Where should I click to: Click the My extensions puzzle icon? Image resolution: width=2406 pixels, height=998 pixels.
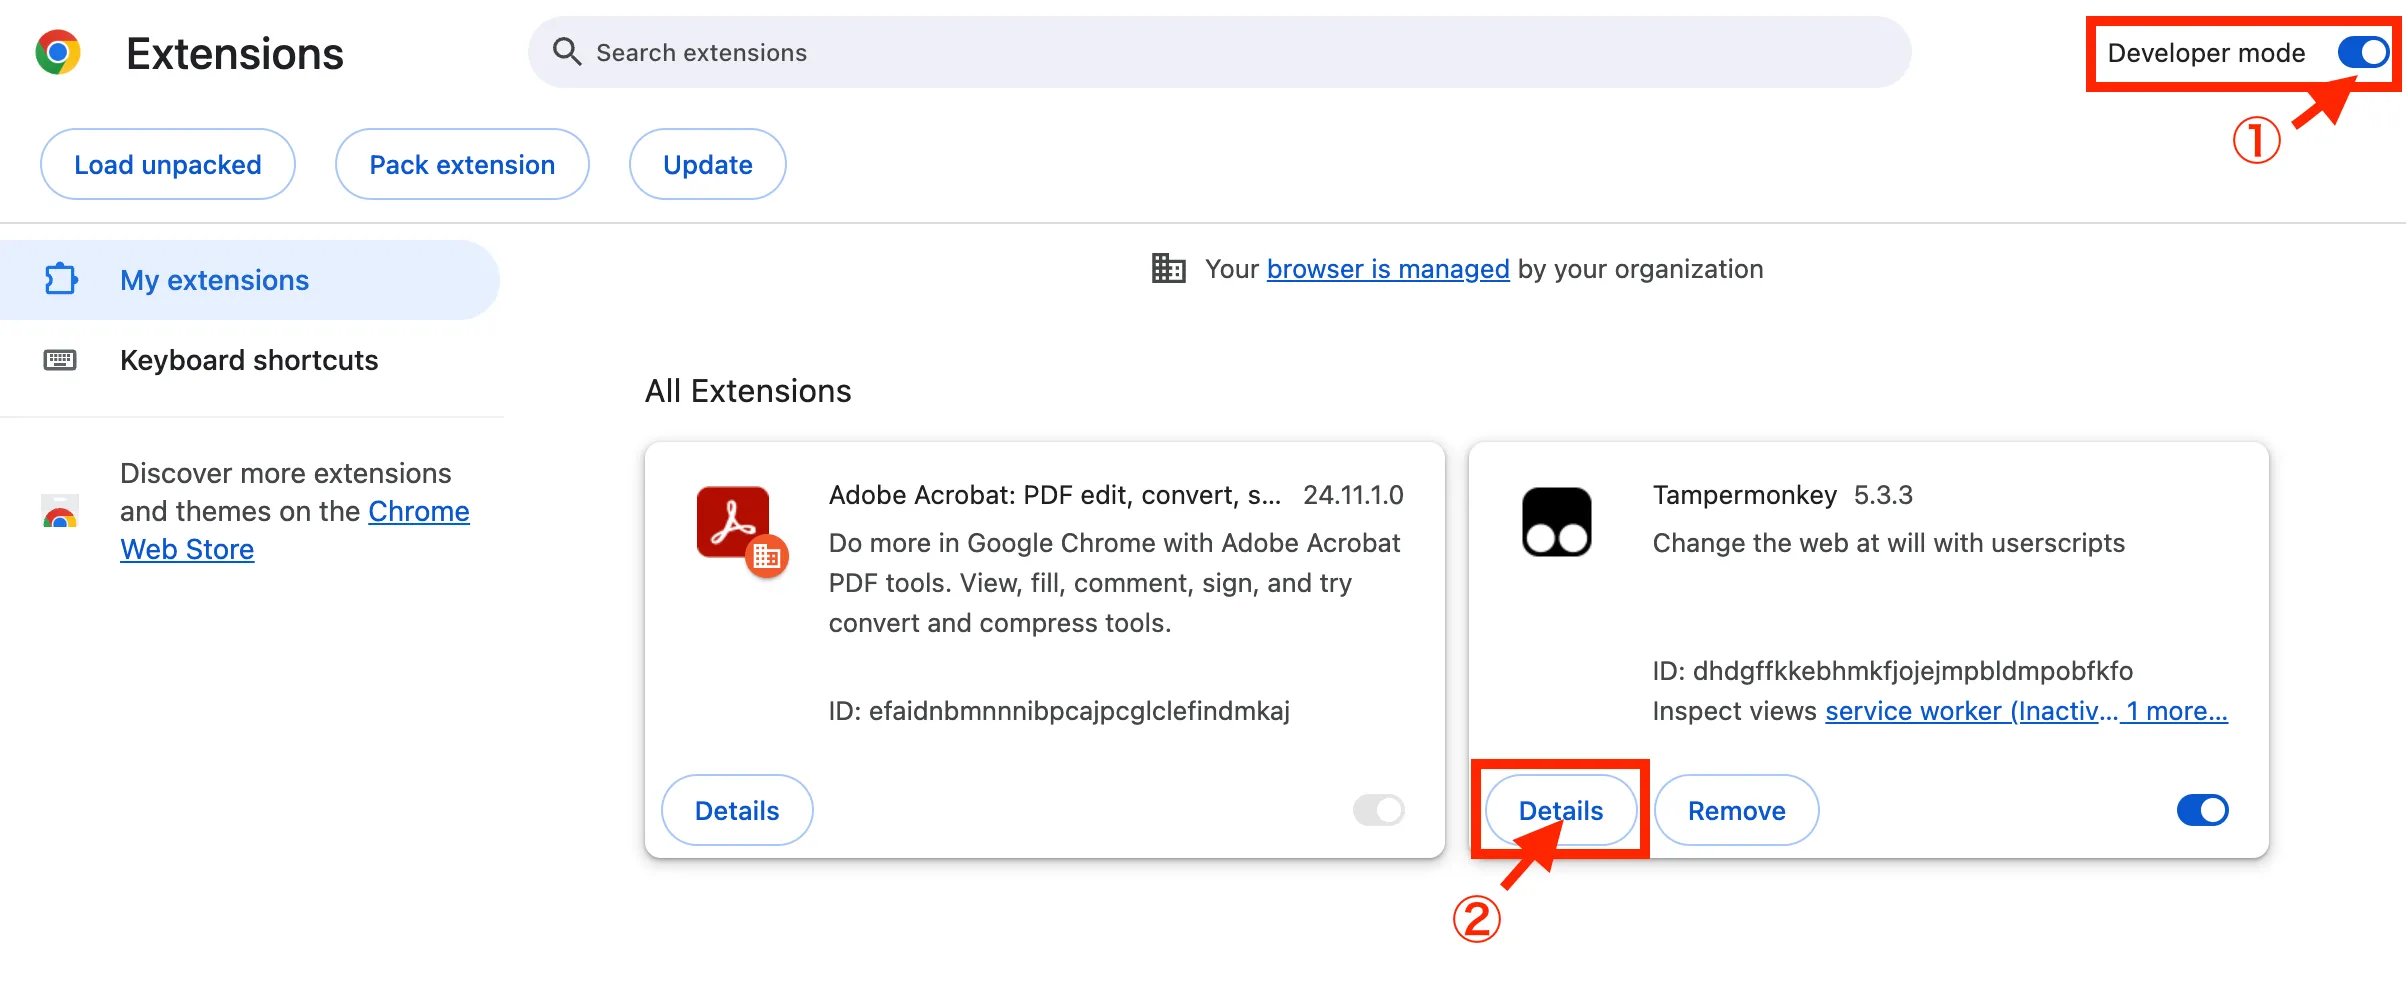[61, 279]
